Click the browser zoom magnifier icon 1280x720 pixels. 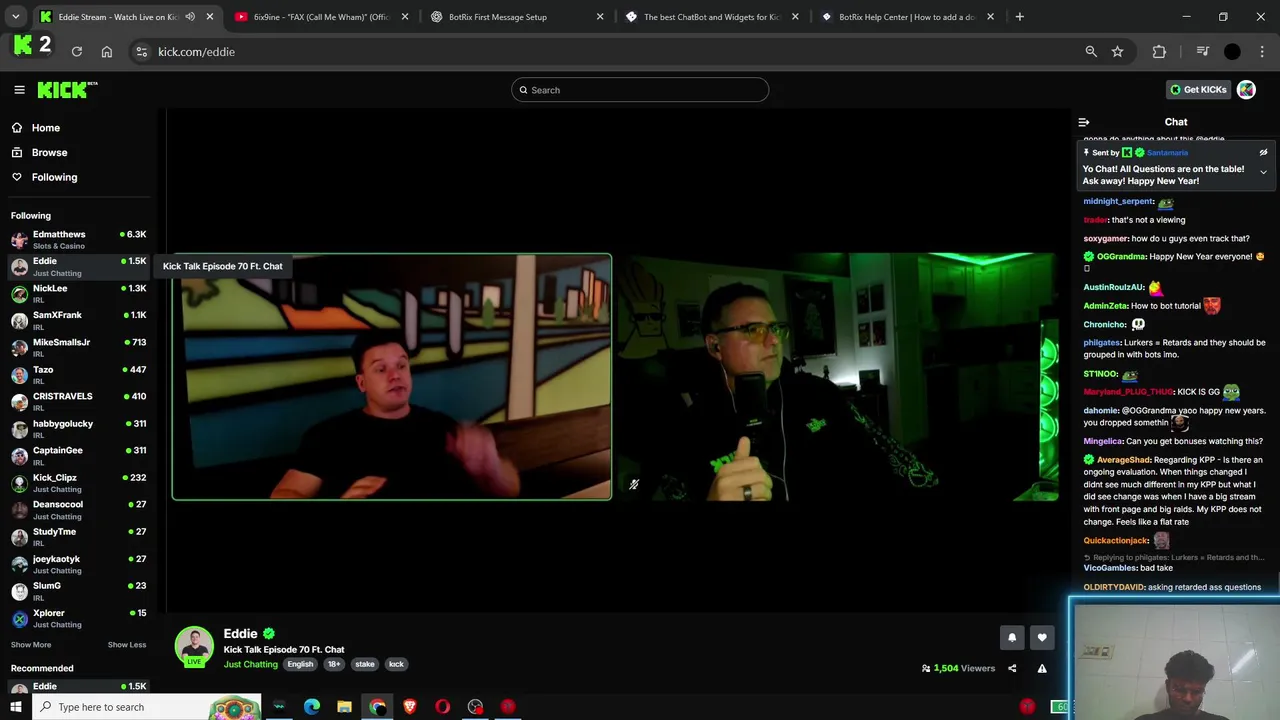(1091, 52)
